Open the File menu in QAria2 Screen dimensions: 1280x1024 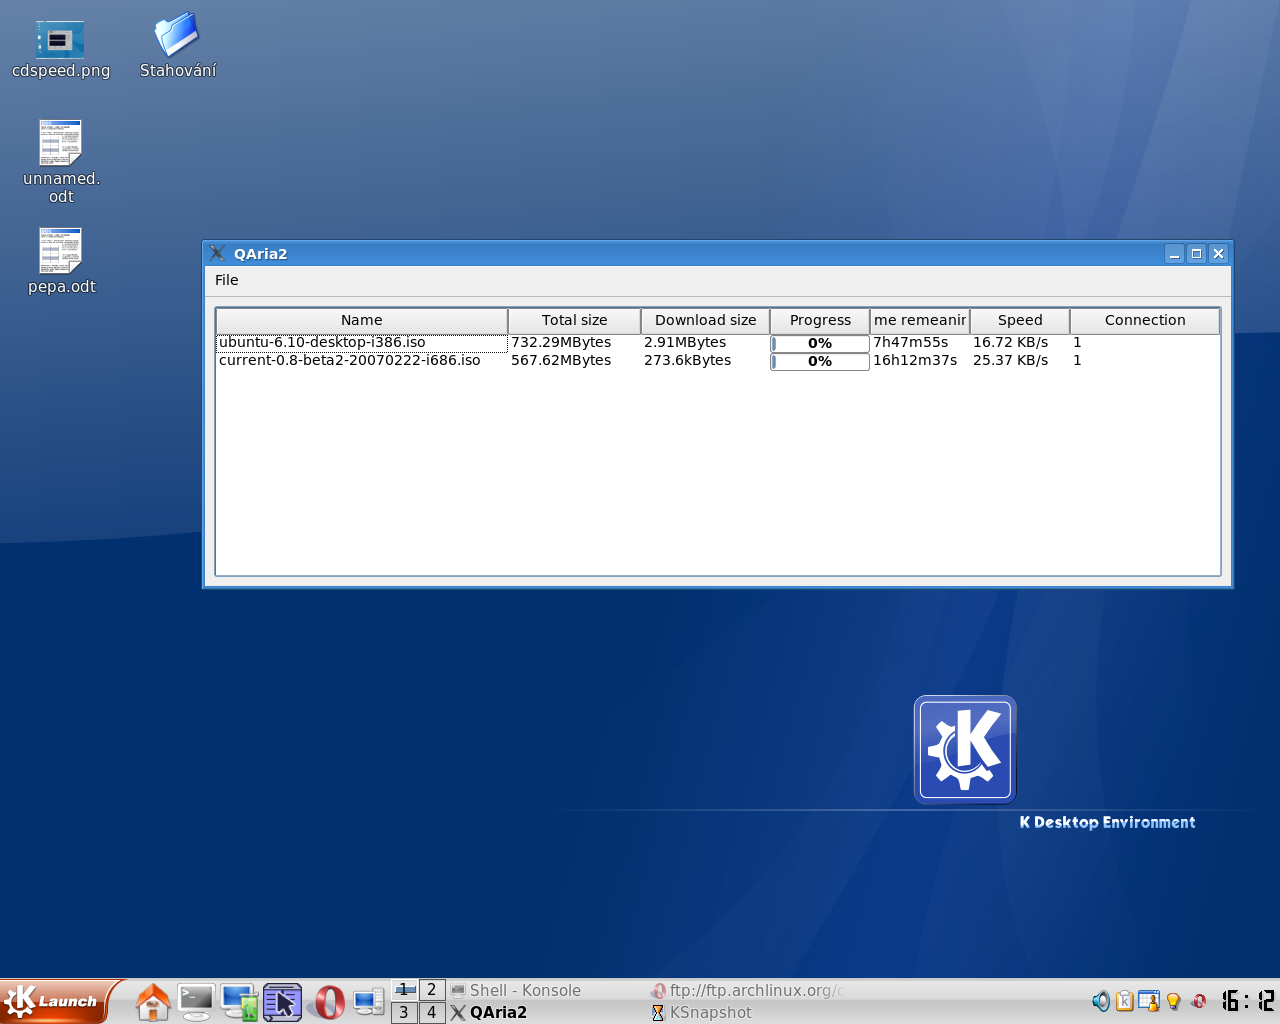click(226, 280)
